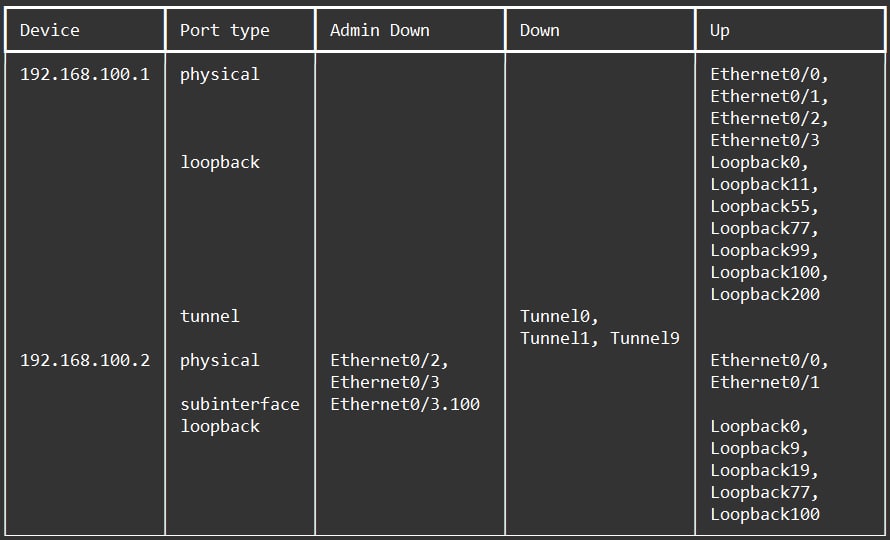Select Ethernet0/3.100 in Admin Down column
Viewport: 890px width, 540px height.
[x=405, y=404]
